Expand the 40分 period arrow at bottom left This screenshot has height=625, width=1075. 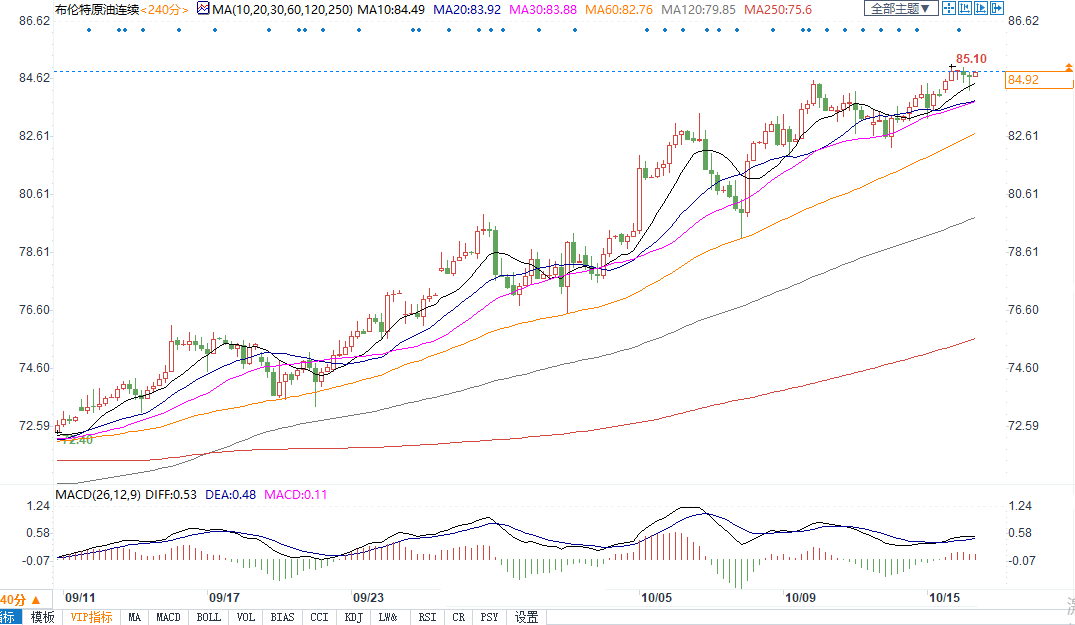point(20,599)
